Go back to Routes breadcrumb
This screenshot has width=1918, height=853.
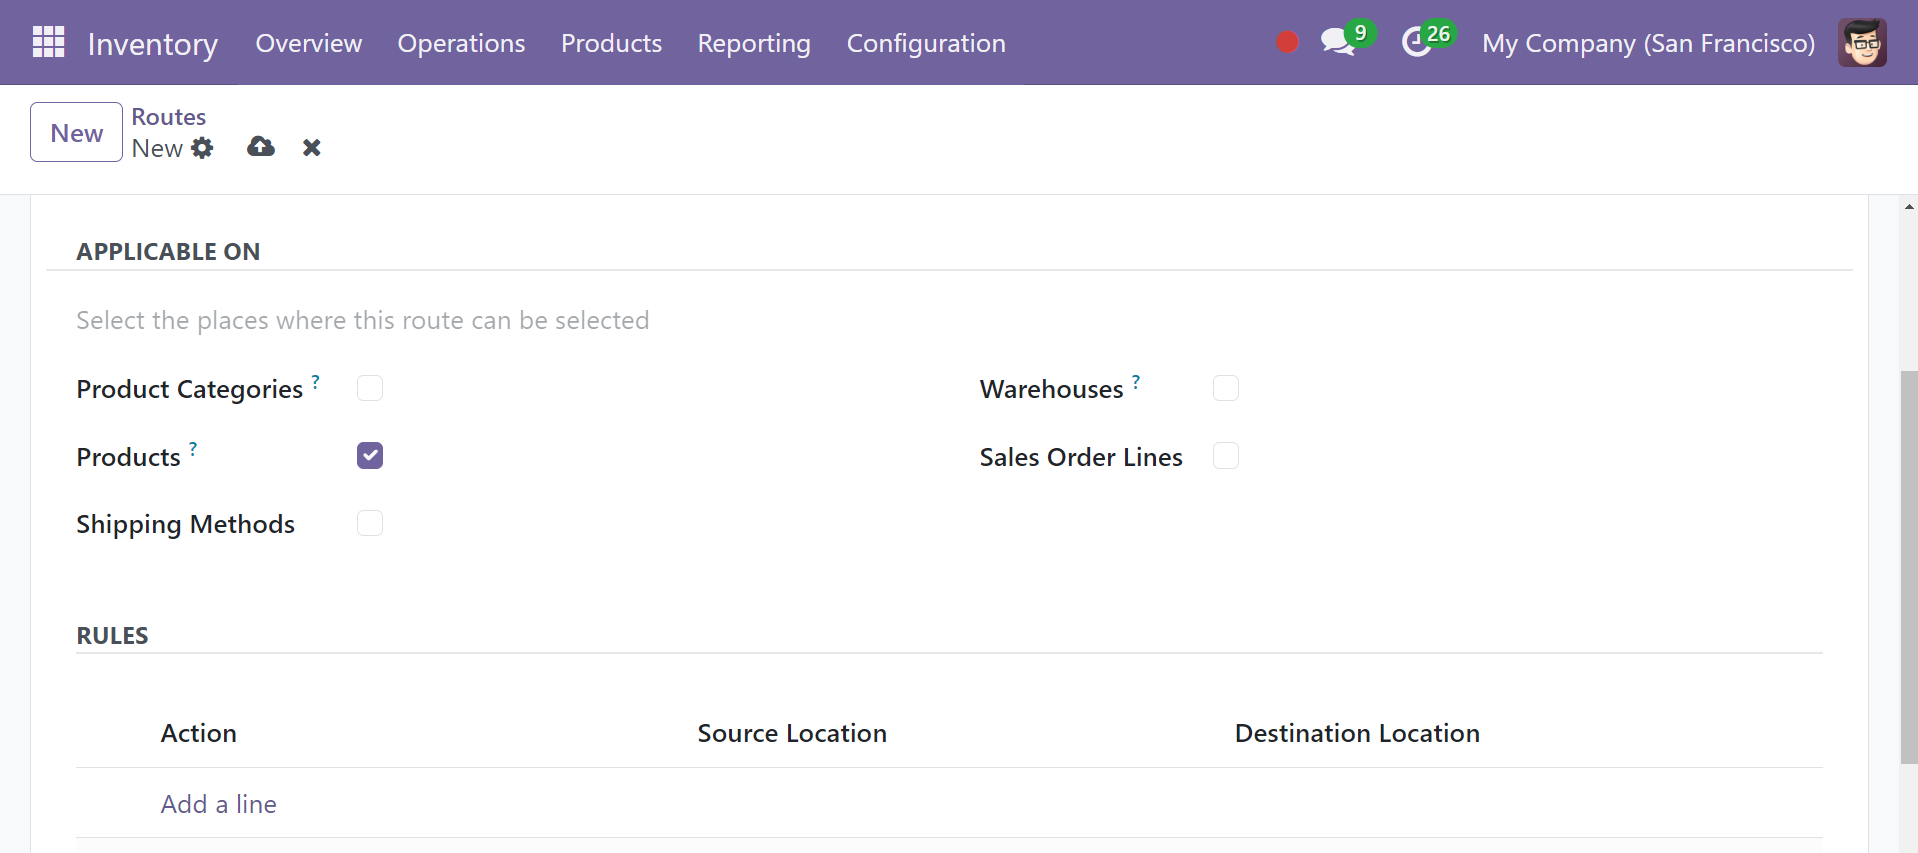tap(169, 117)
